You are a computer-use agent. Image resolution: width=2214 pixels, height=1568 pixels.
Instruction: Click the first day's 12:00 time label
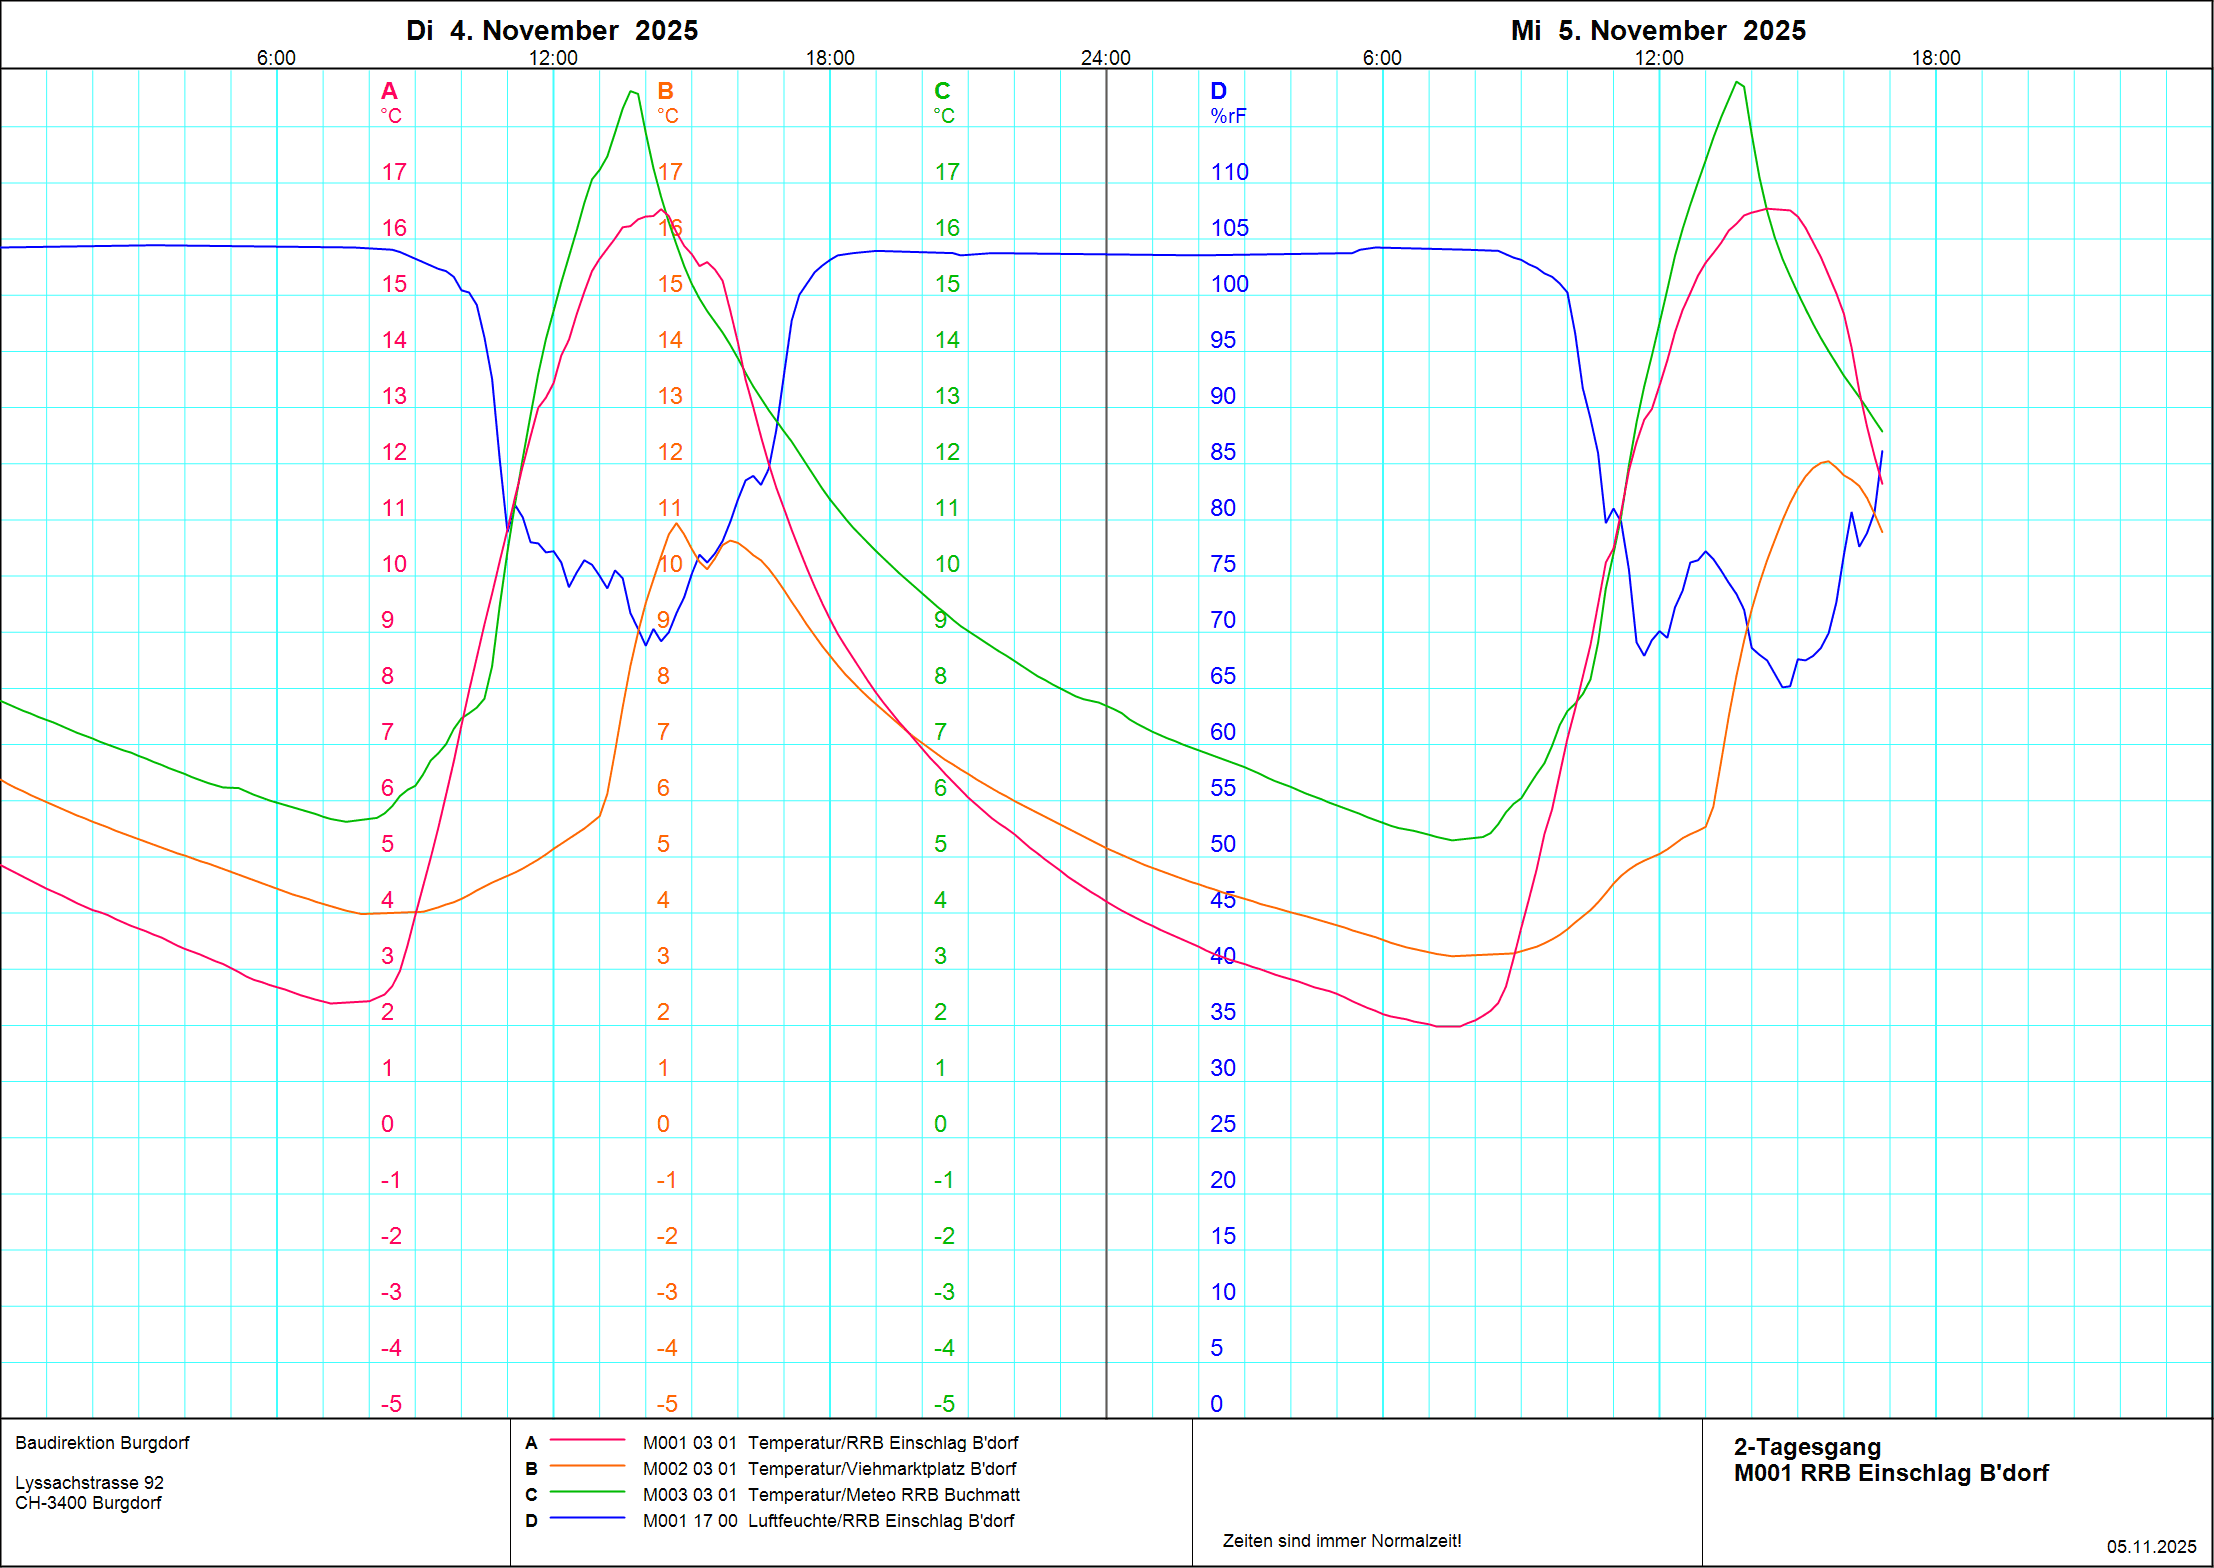click(553, 58)
